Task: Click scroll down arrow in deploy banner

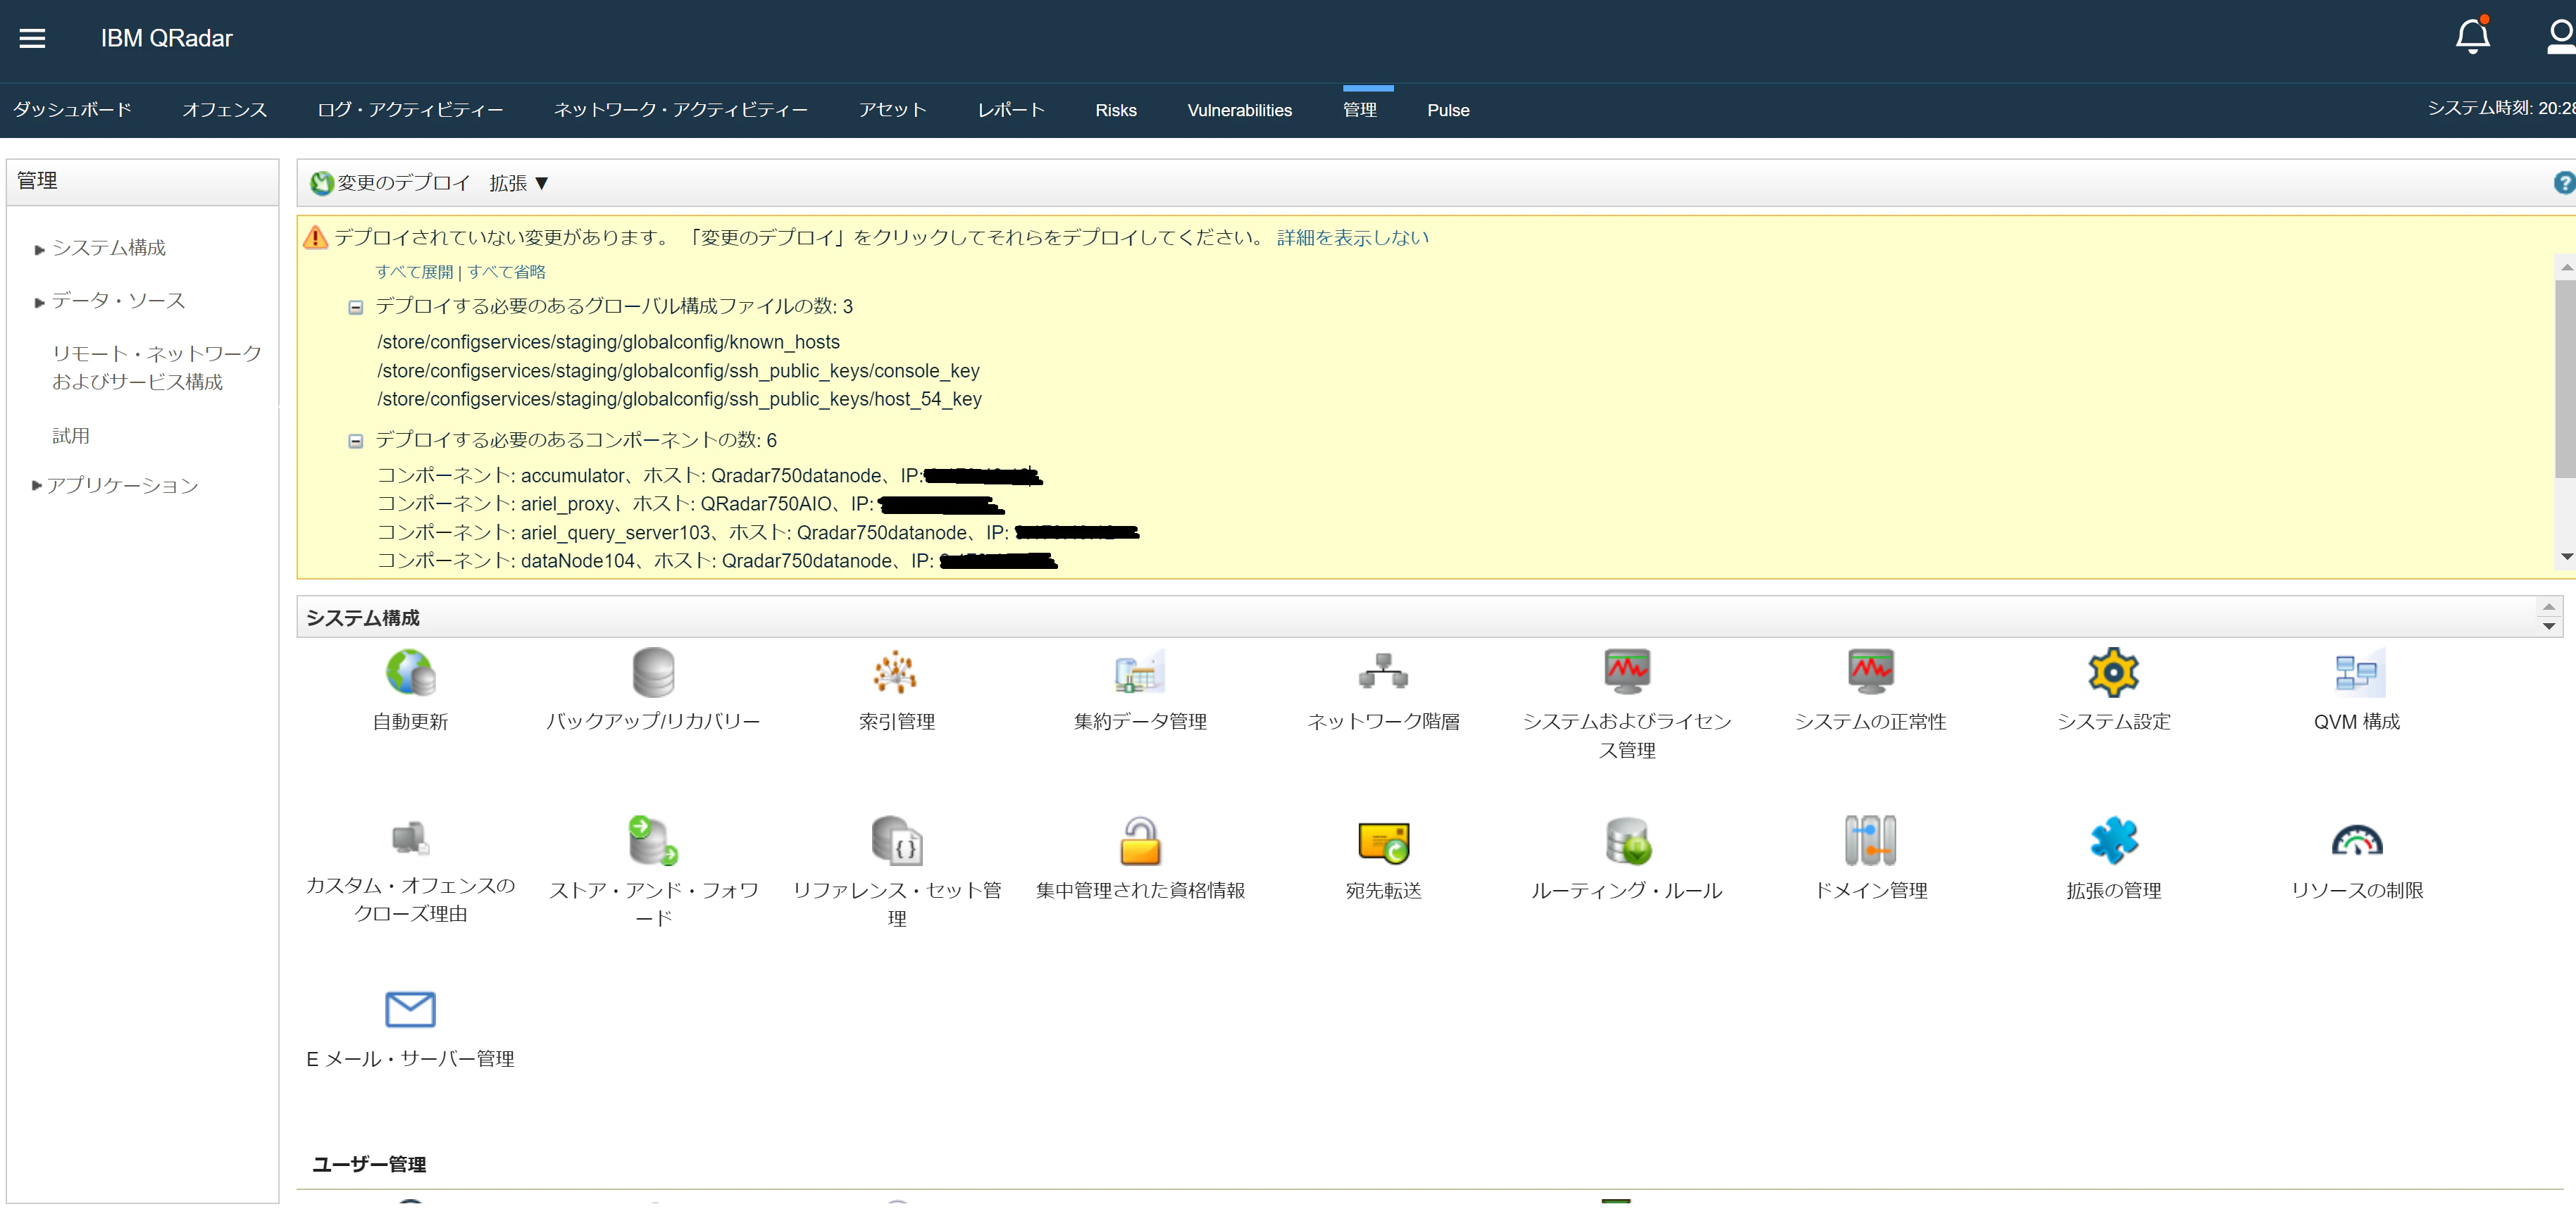Action: tap(2566, 557)
